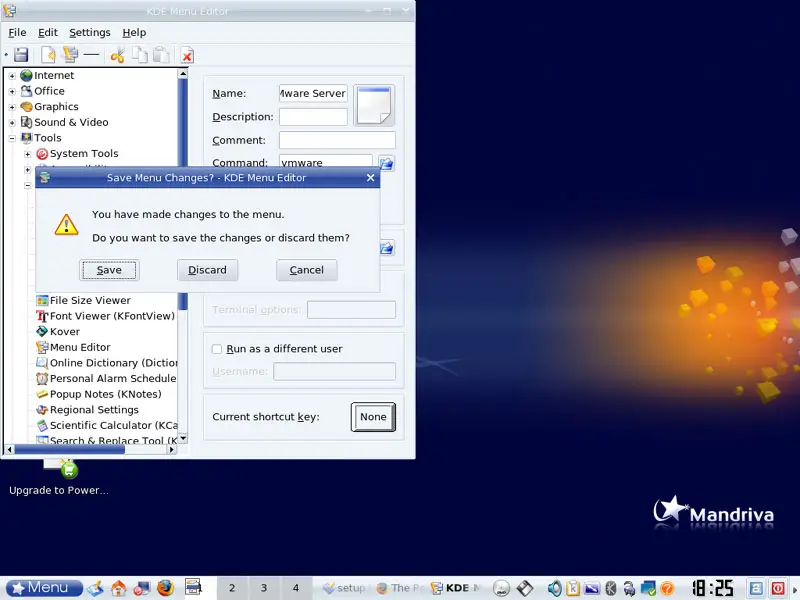The width and height of the screenshot is (800, 600).
Task: Click the Cut scissors icon
Action: pos(117,55)
